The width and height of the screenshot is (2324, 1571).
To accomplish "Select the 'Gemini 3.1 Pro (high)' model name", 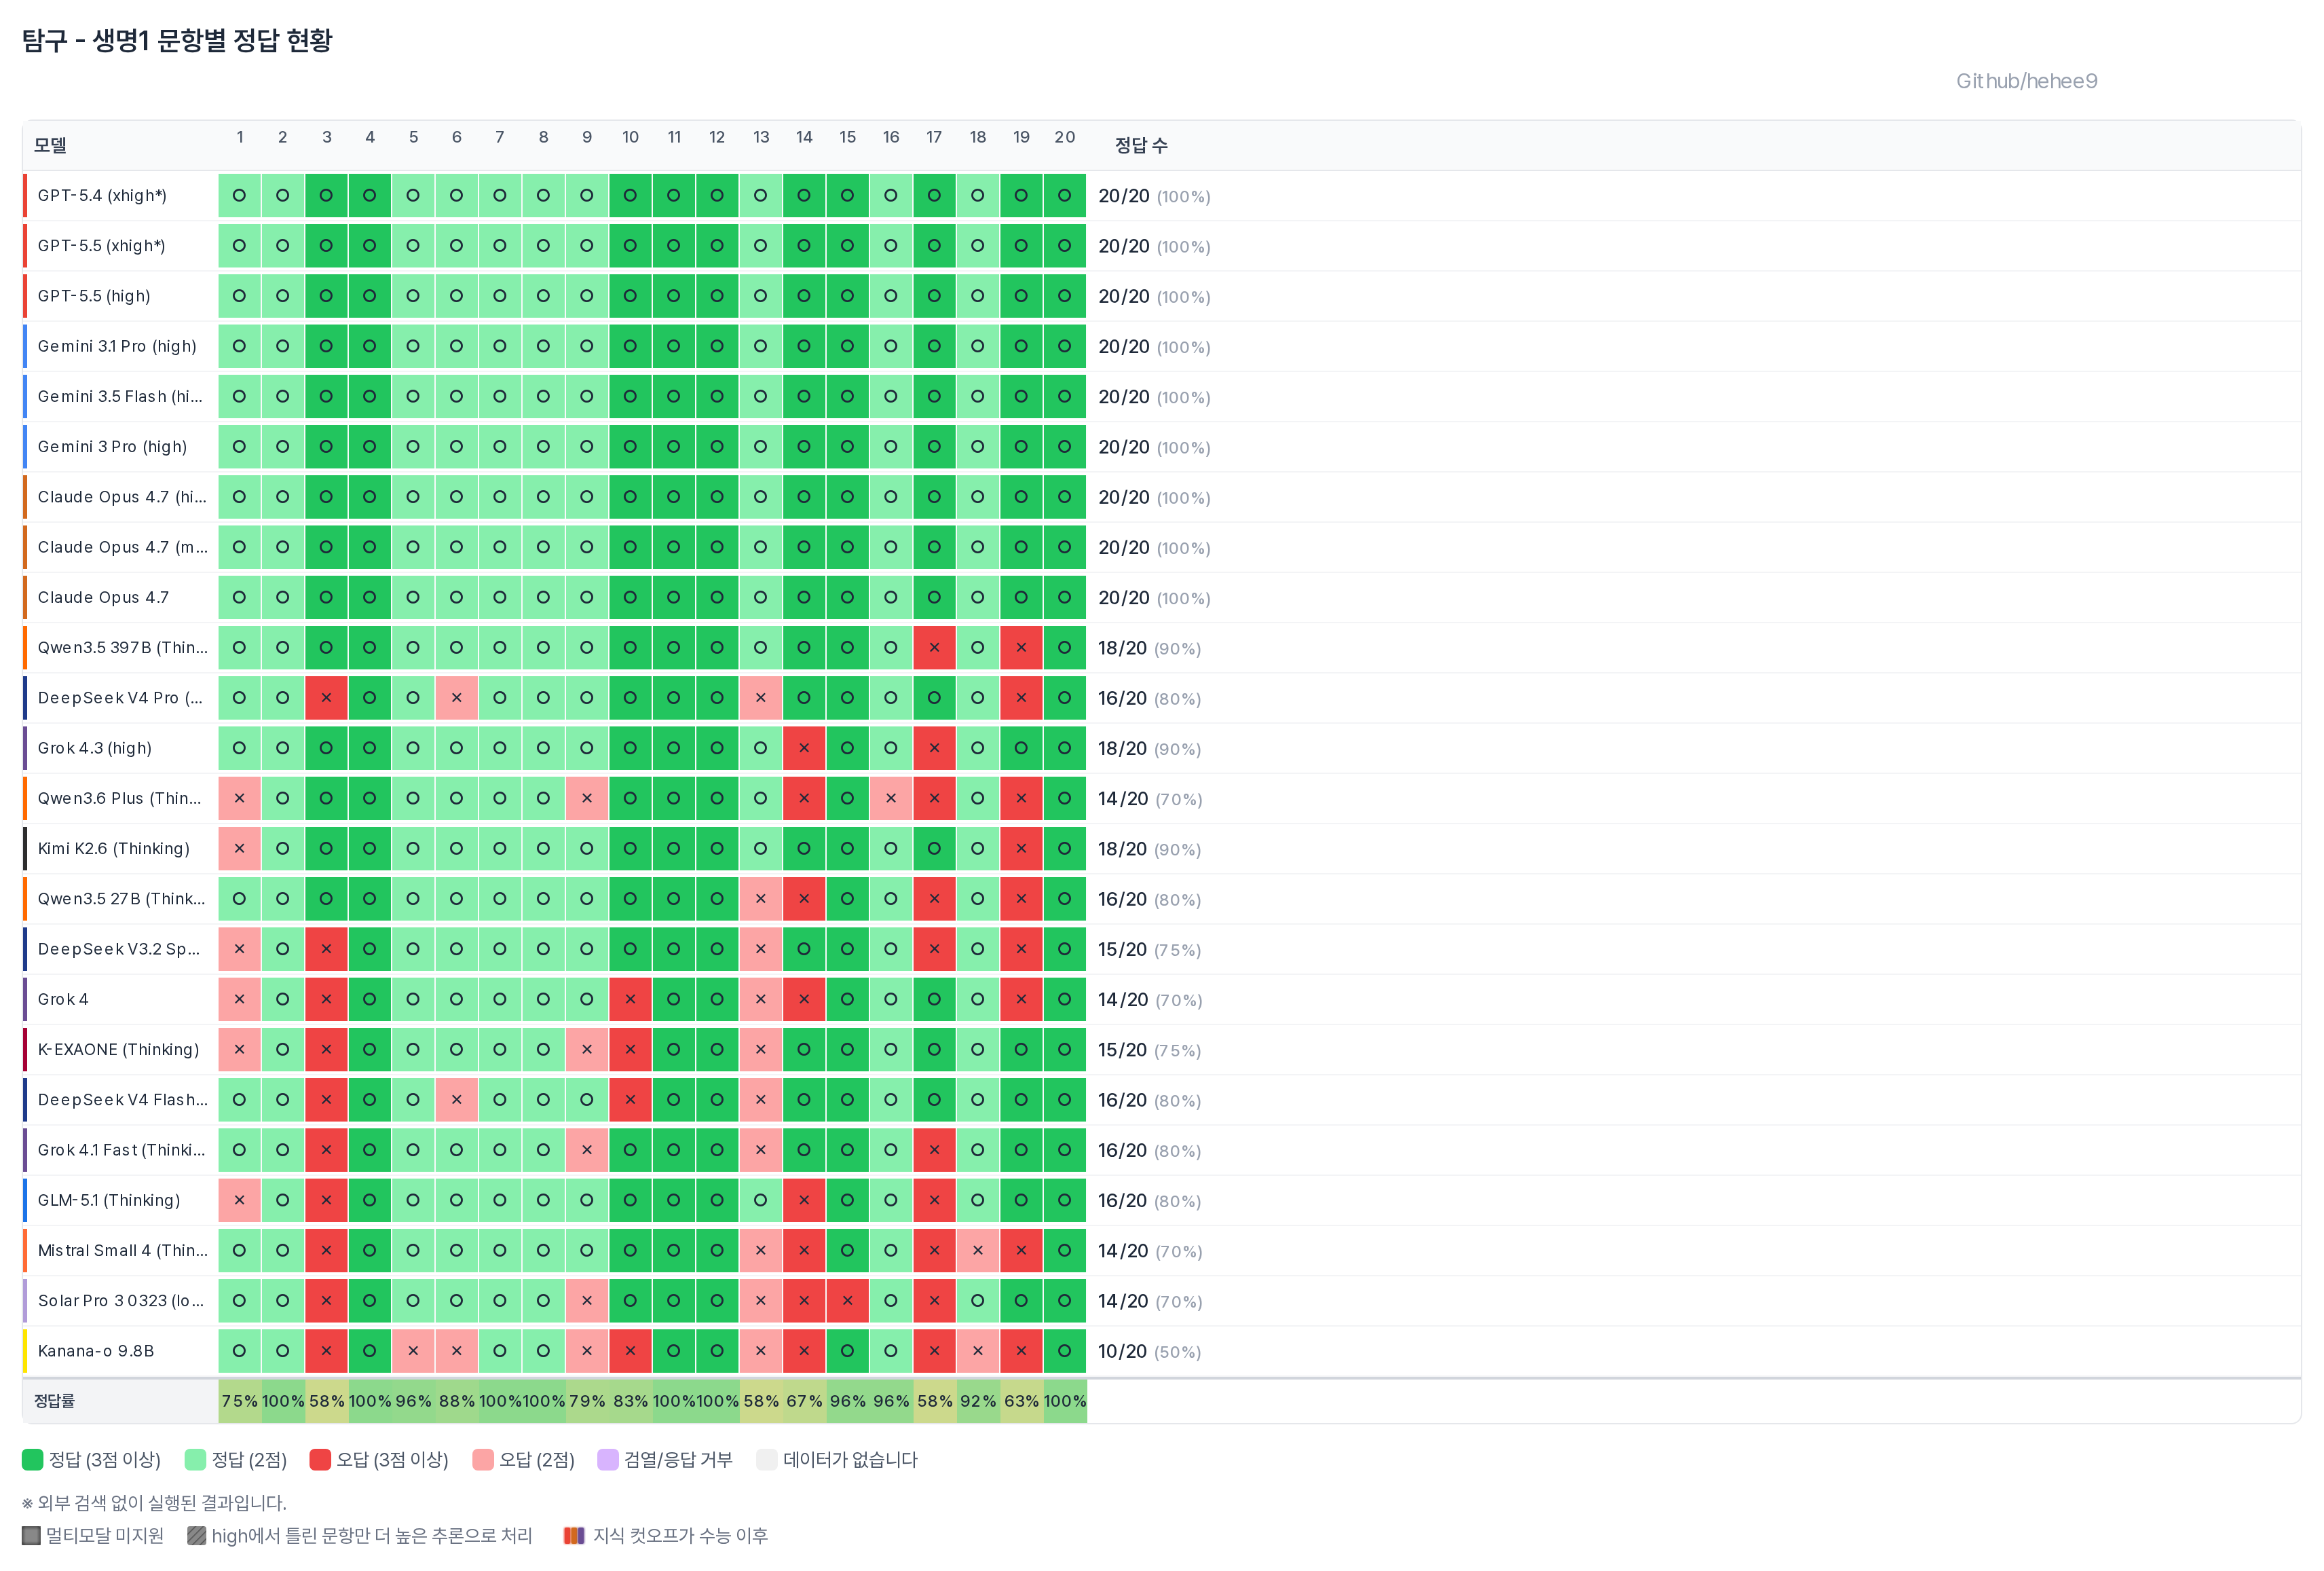I will tap(117, 346).
